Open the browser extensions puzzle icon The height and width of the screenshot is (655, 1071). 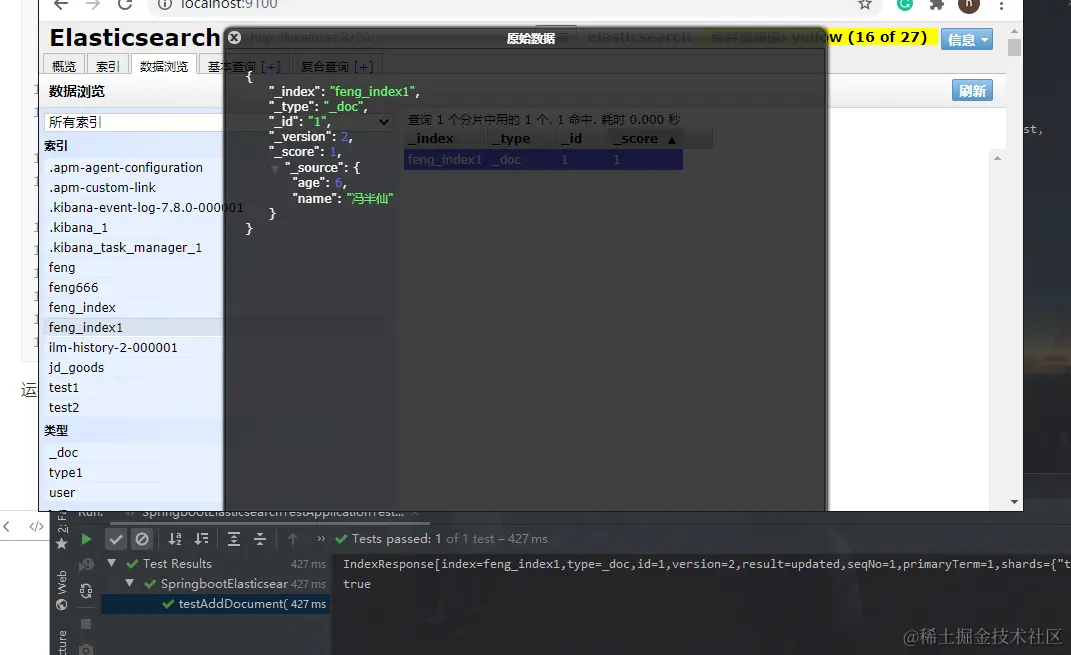tap(937, 4)
